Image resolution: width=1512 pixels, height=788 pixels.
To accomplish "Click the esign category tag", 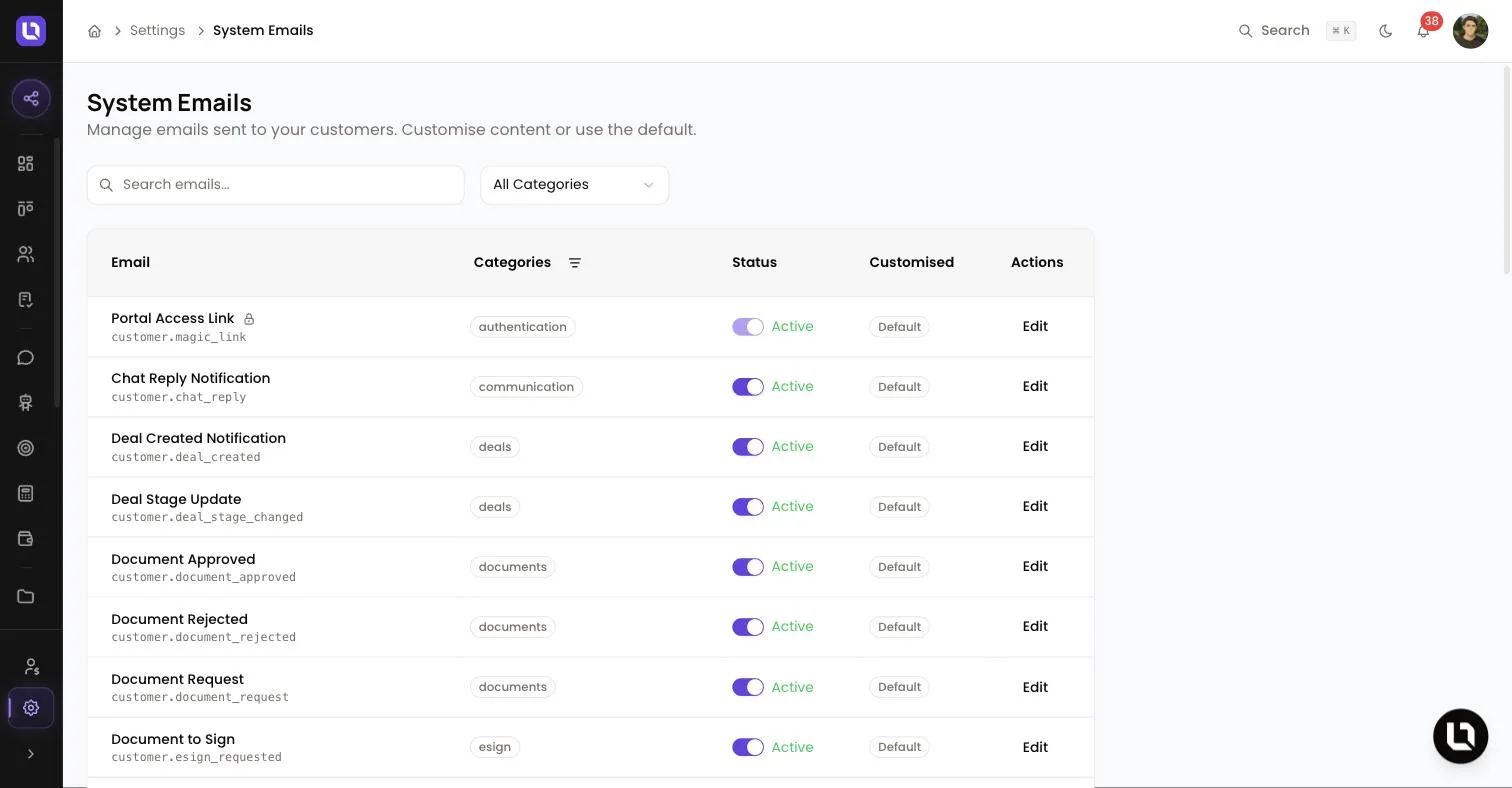I will 495,747.
